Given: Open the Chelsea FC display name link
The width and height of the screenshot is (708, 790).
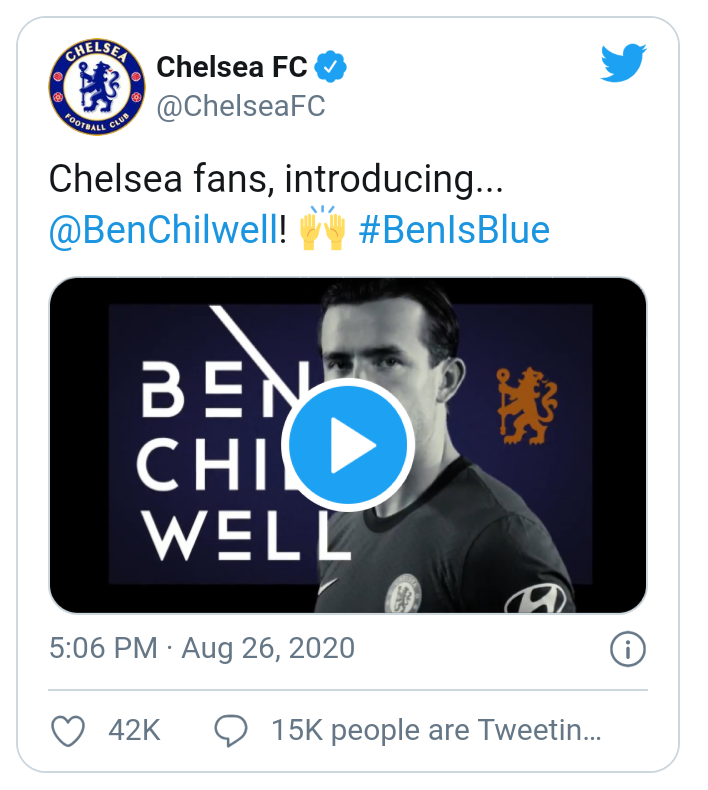Looking at the screenshot, I should point(231,67).
